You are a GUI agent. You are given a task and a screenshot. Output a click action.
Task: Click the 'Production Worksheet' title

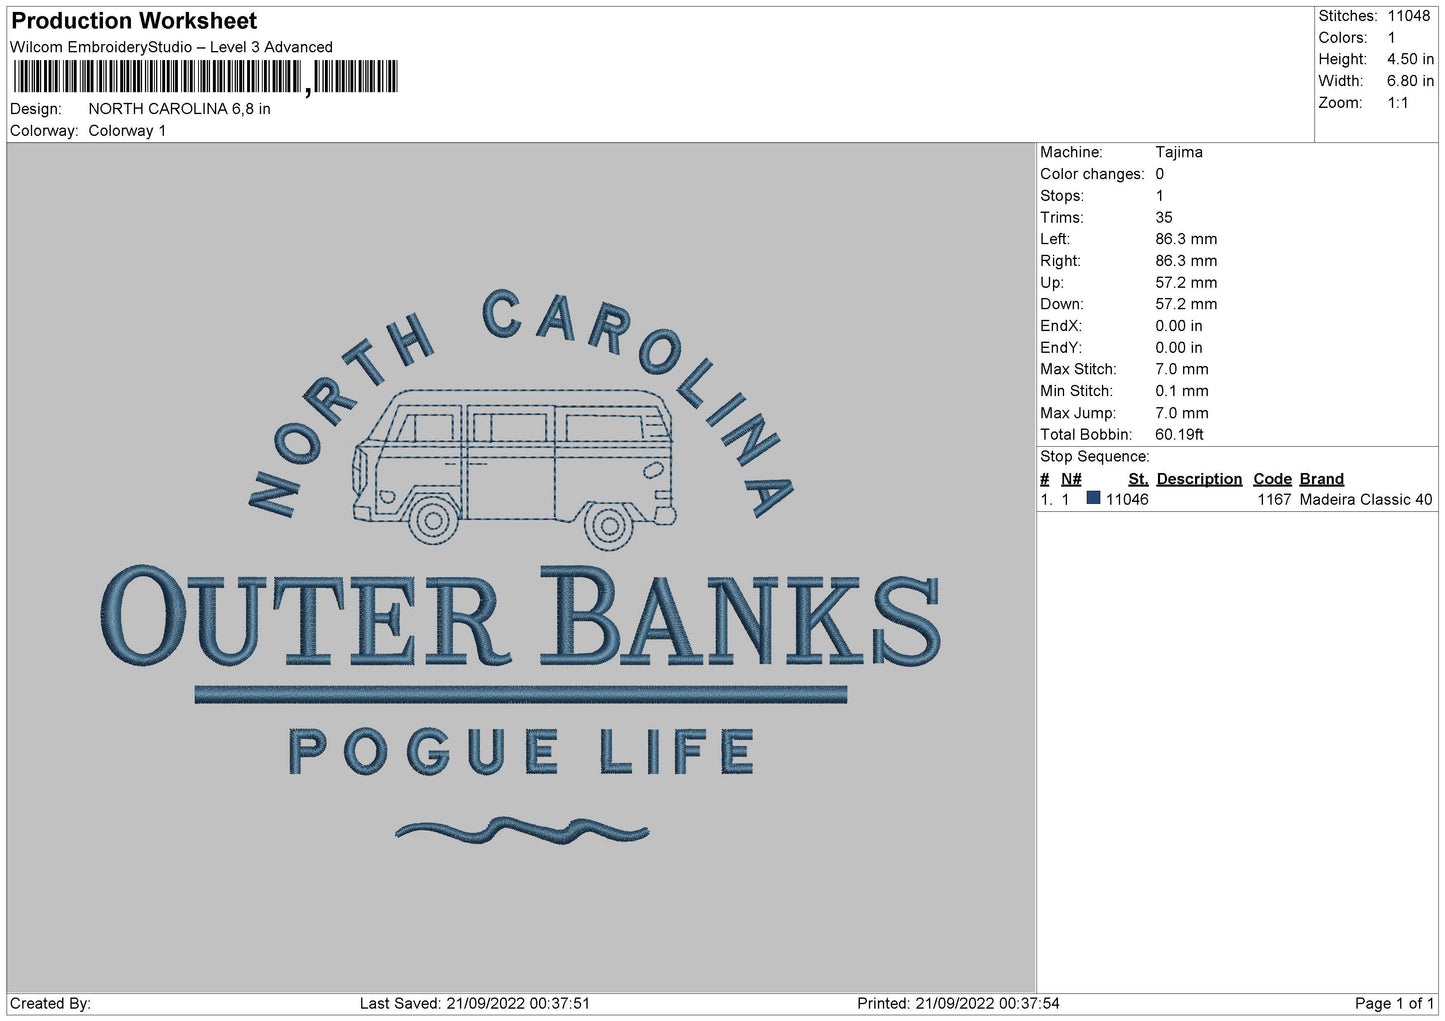coord(134,21)
